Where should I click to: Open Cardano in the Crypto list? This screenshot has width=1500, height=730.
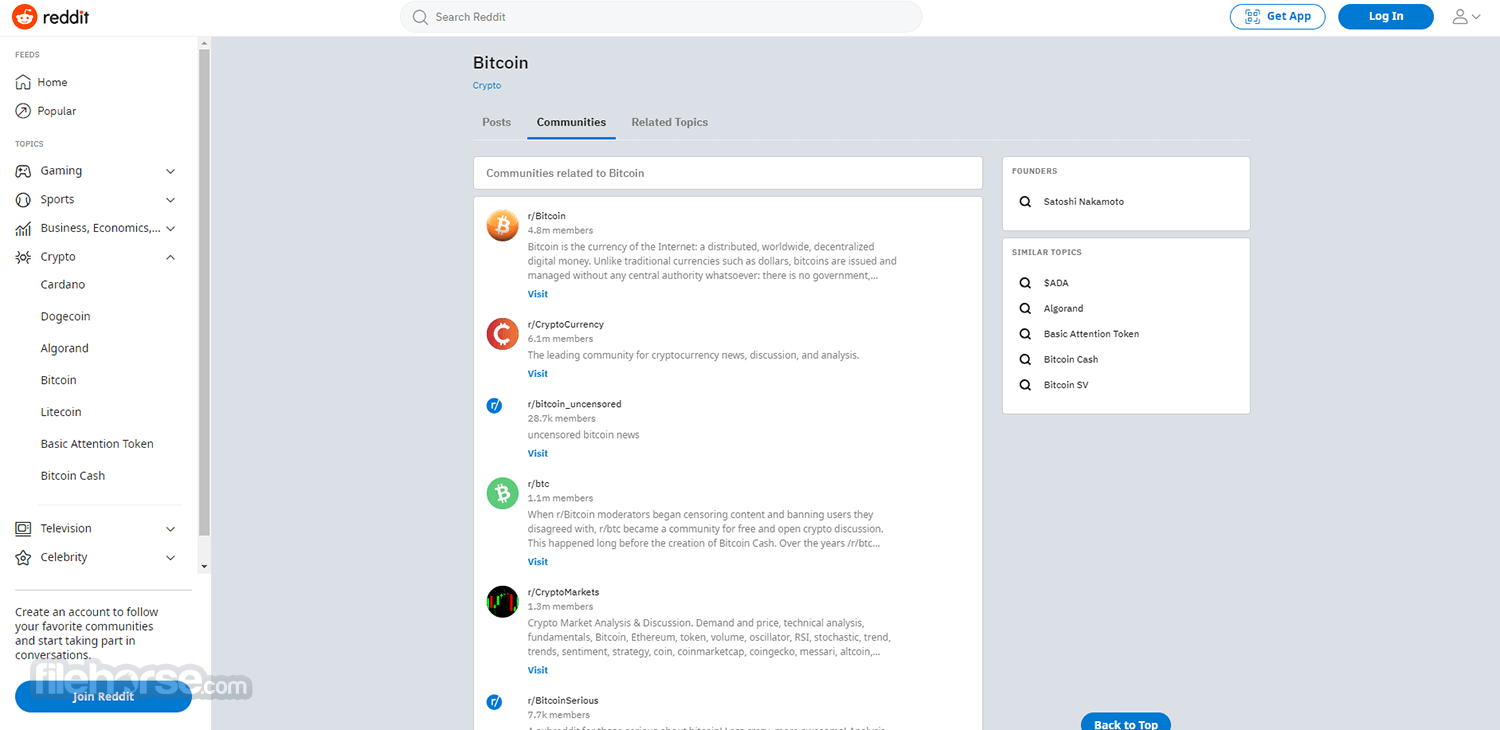63,285
